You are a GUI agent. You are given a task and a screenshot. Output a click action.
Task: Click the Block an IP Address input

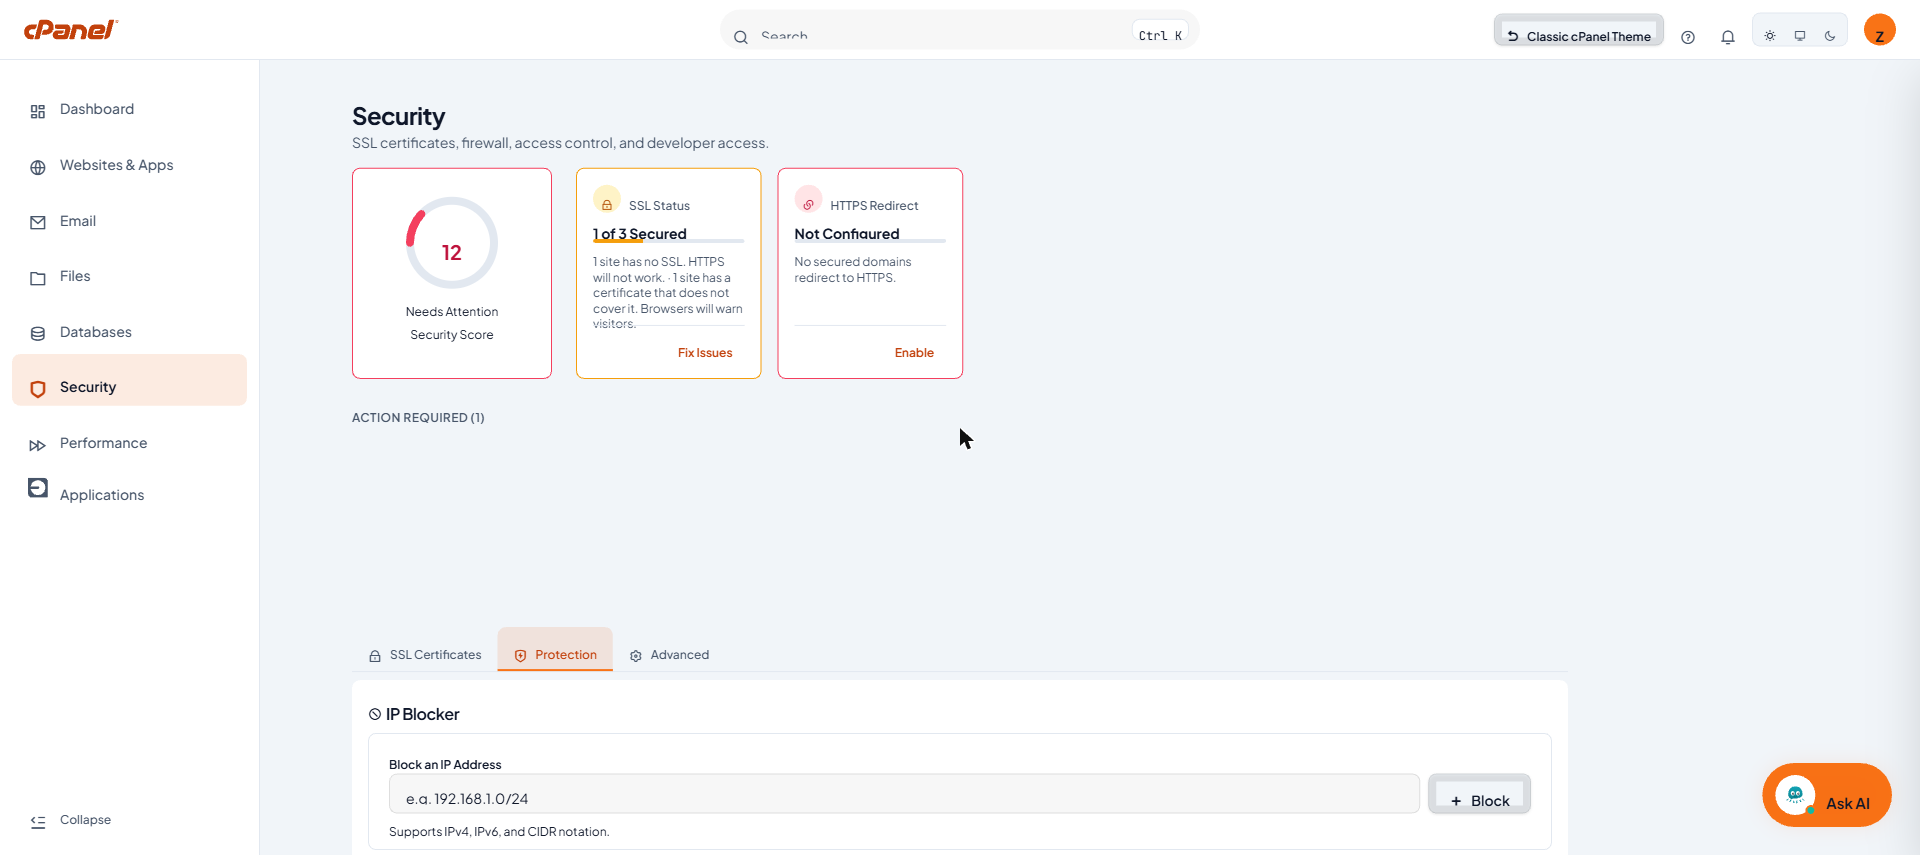coord(904,794)
